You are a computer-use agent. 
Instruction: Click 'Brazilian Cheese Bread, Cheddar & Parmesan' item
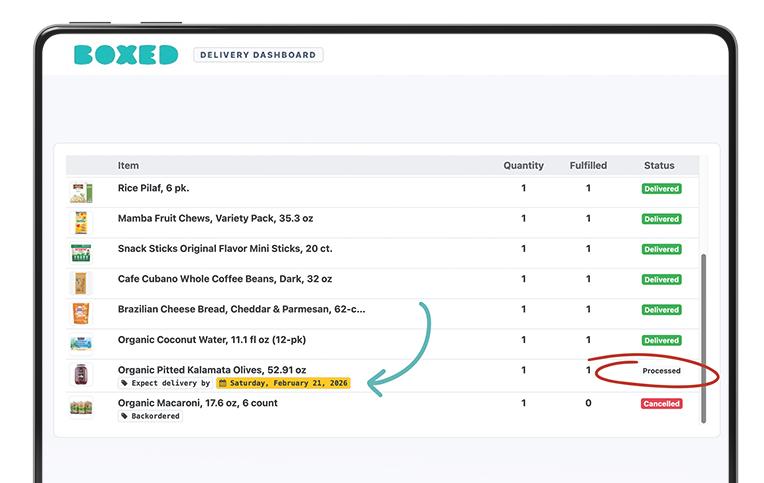click(x=241, y=309)
